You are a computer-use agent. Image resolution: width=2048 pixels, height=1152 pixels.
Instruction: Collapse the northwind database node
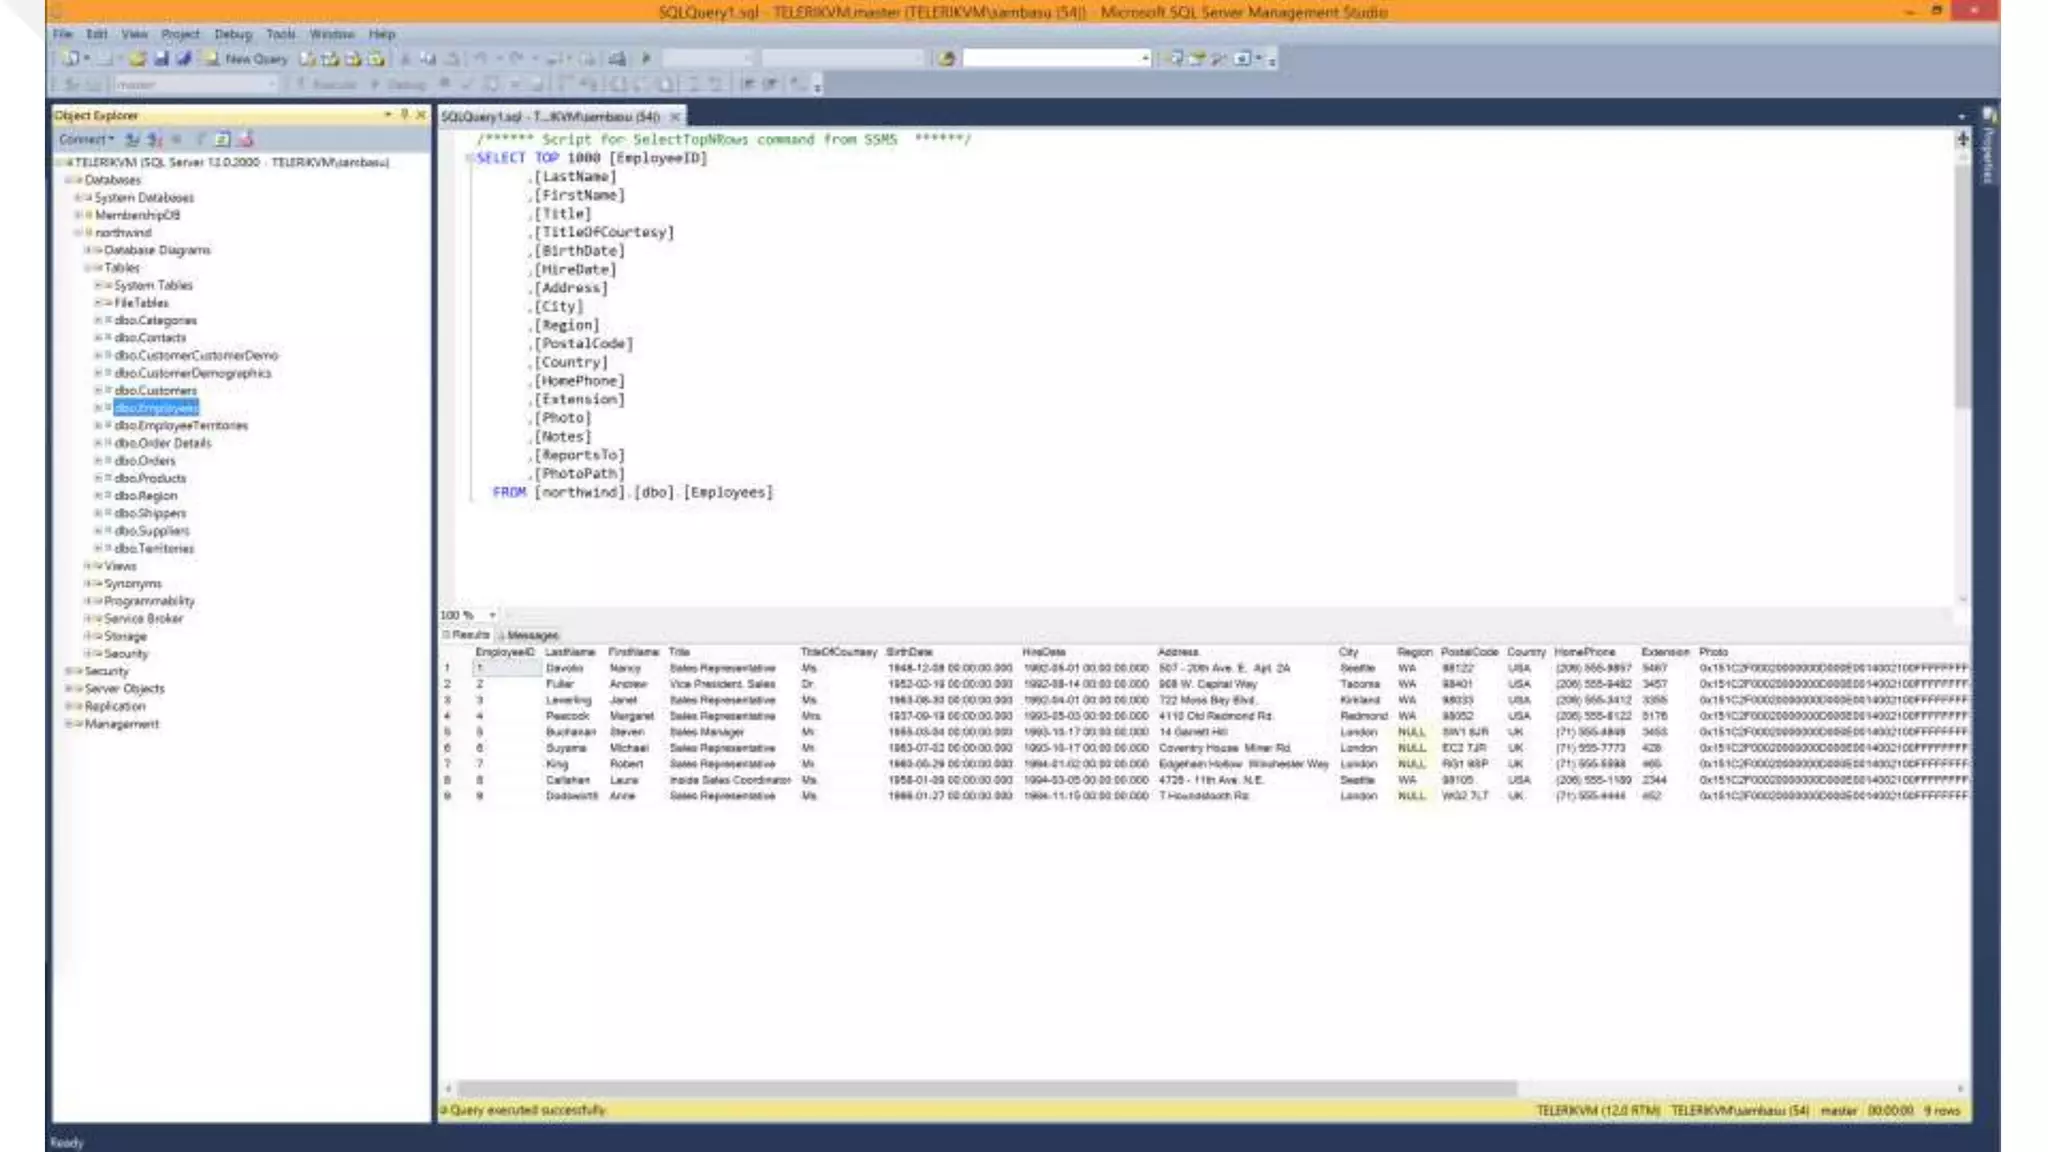[78, 233]
